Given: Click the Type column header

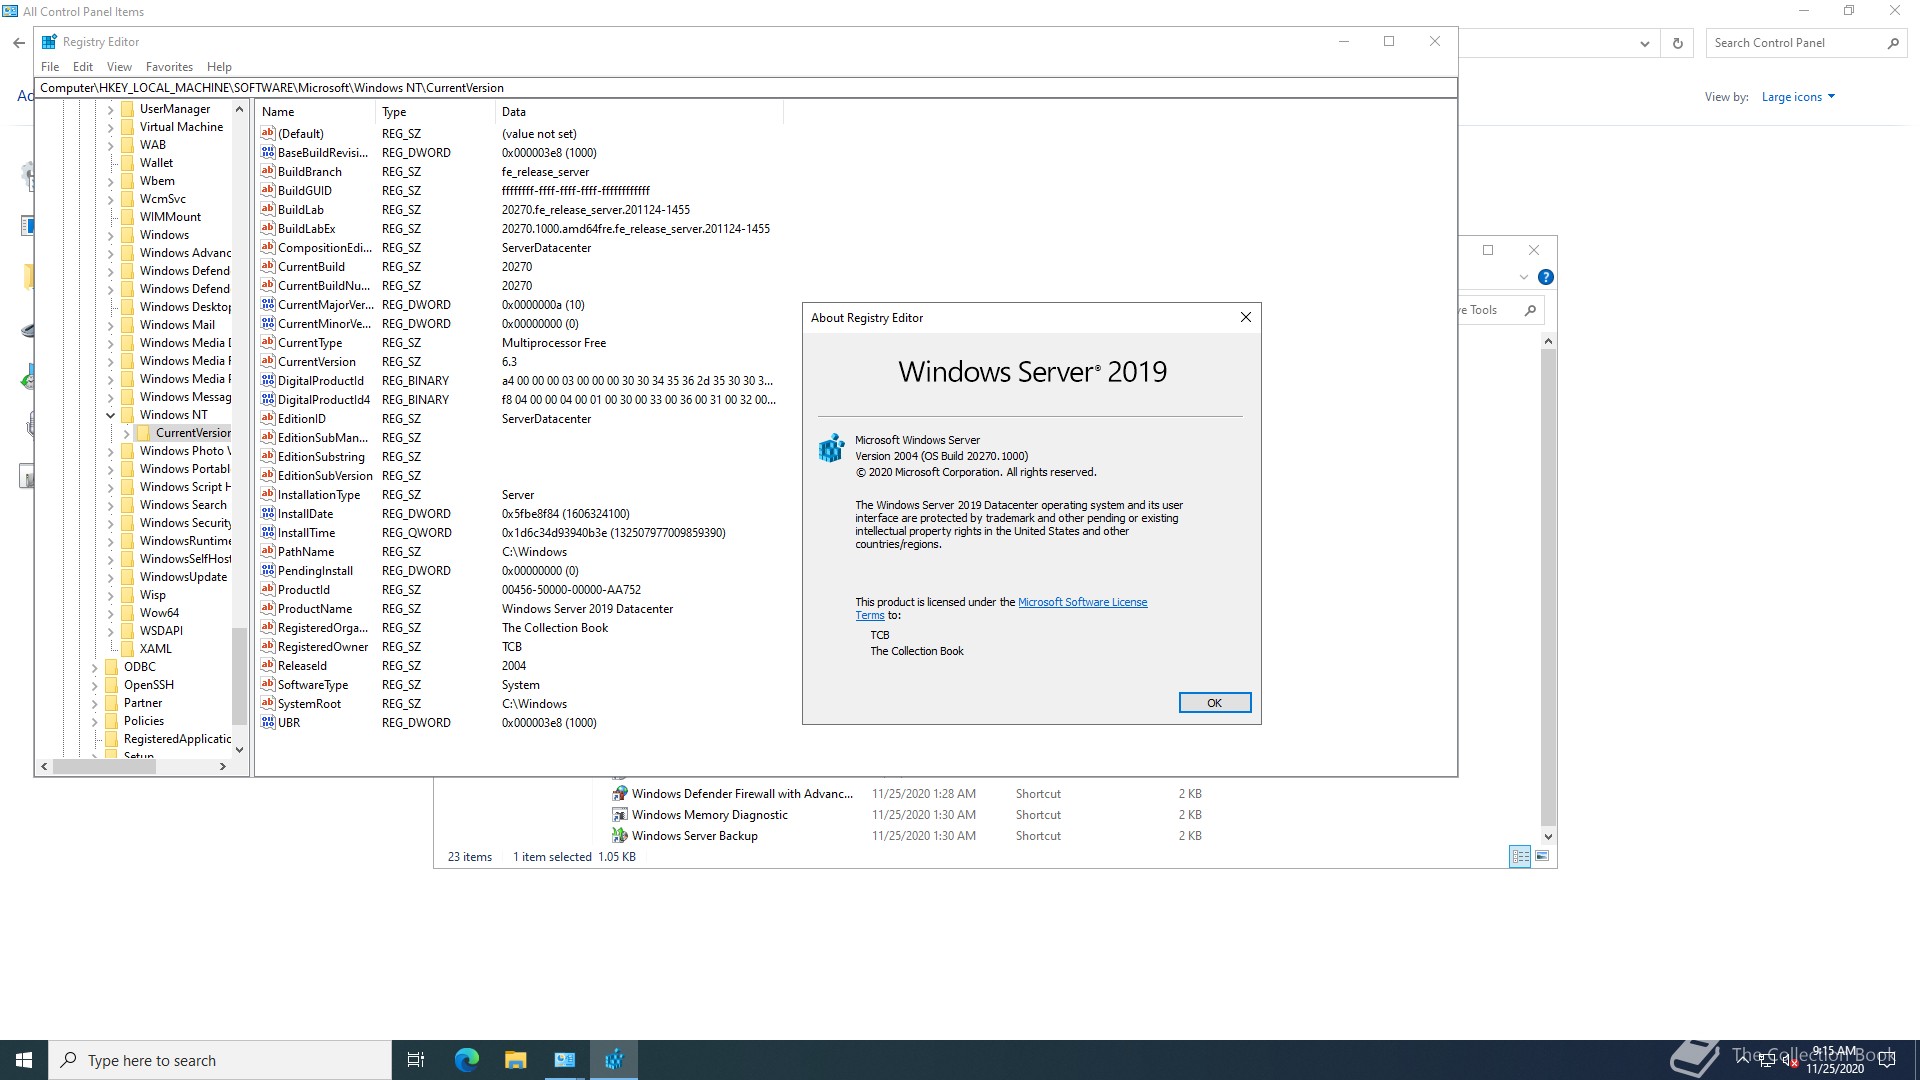Looking at the screenshot, I should (x=436, y=112).
